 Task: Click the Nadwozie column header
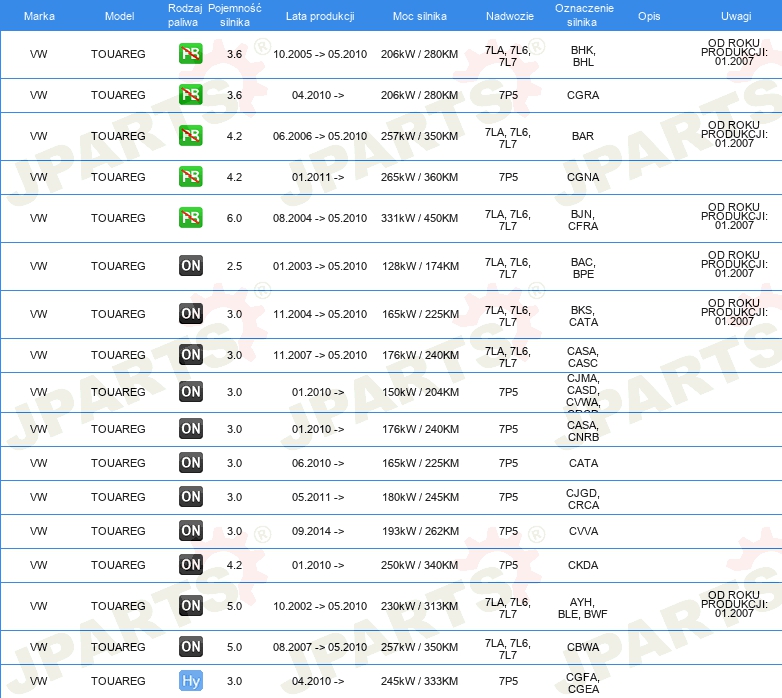click(509, 17)
